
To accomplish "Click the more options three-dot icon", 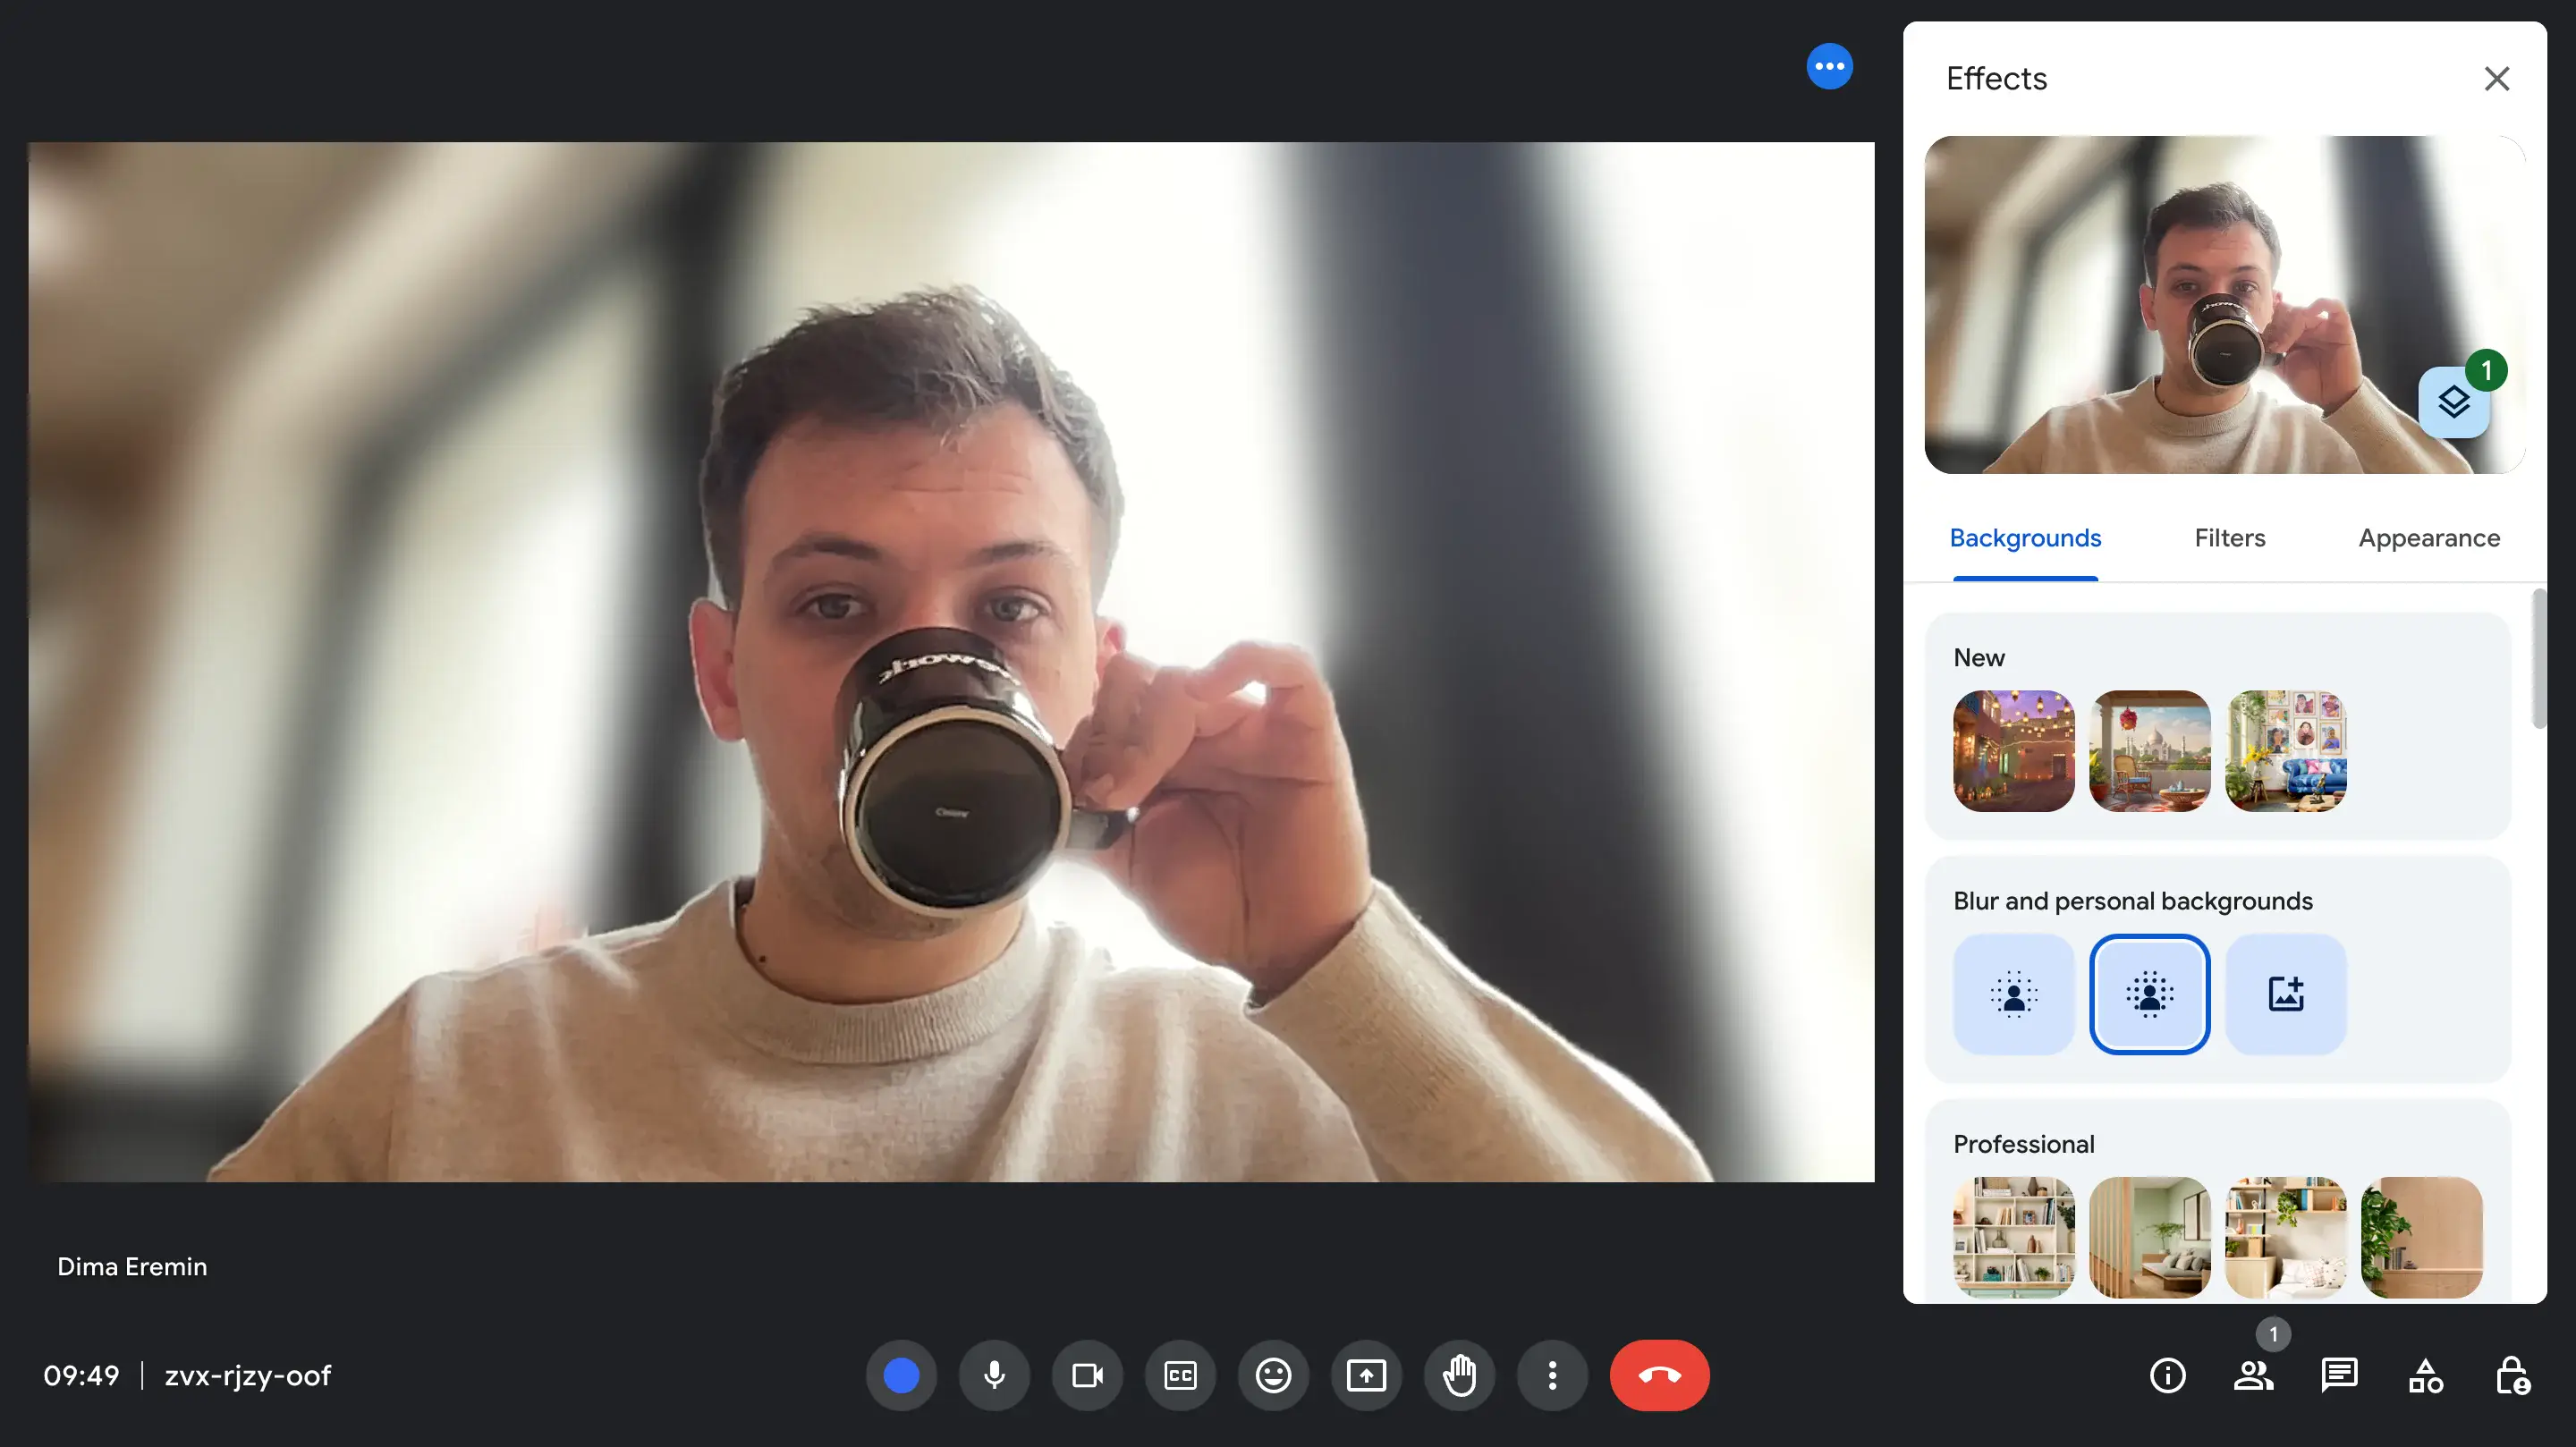I will [1552, 1375].
